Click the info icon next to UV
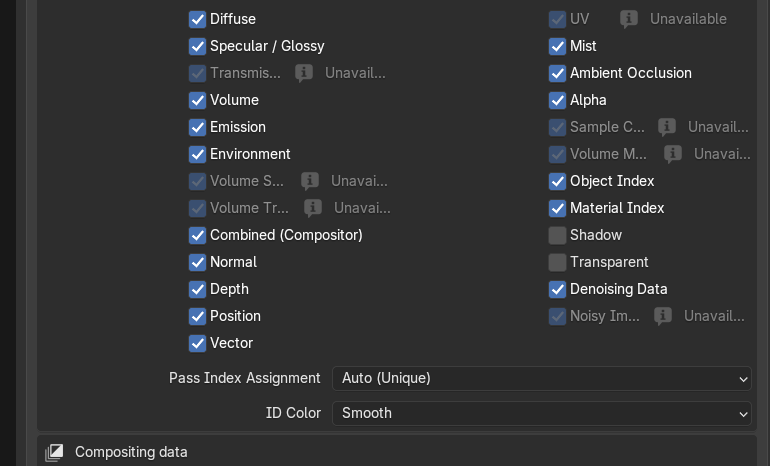 629,19
